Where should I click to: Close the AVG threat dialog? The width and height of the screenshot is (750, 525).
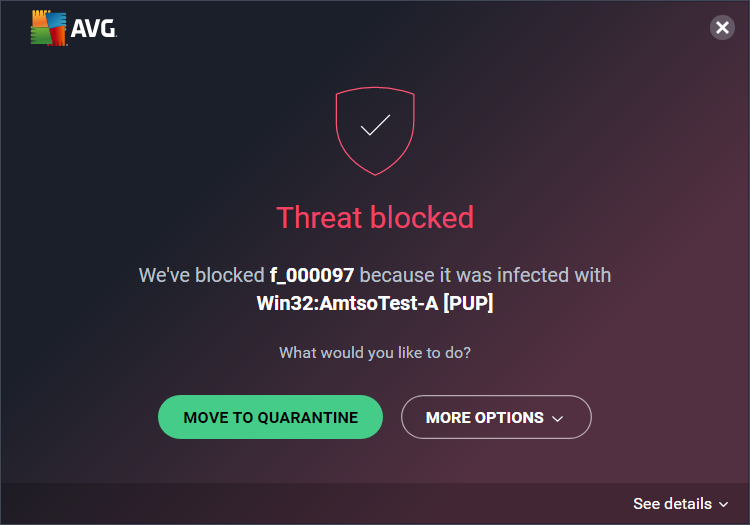tap(722, 28)
